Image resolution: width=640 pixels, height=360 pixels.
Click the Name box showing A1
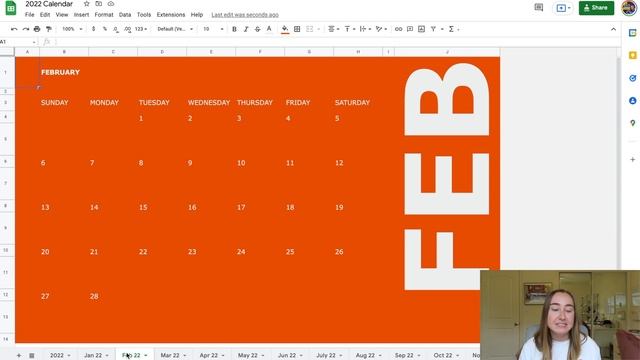point(18,42)
